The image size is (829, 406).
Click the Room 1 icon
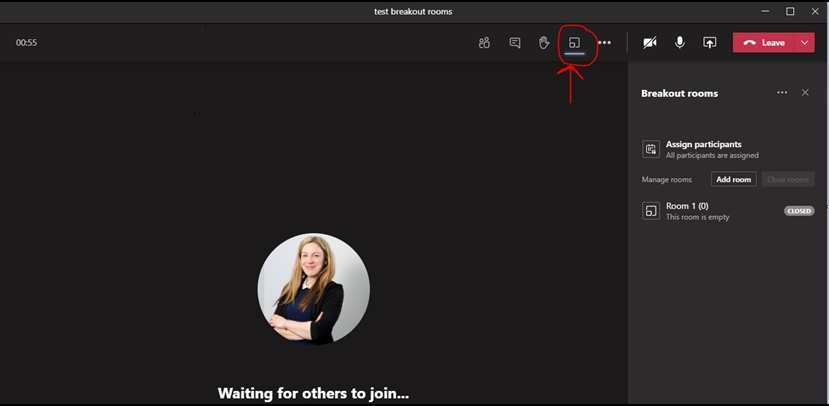click(651, 211)
